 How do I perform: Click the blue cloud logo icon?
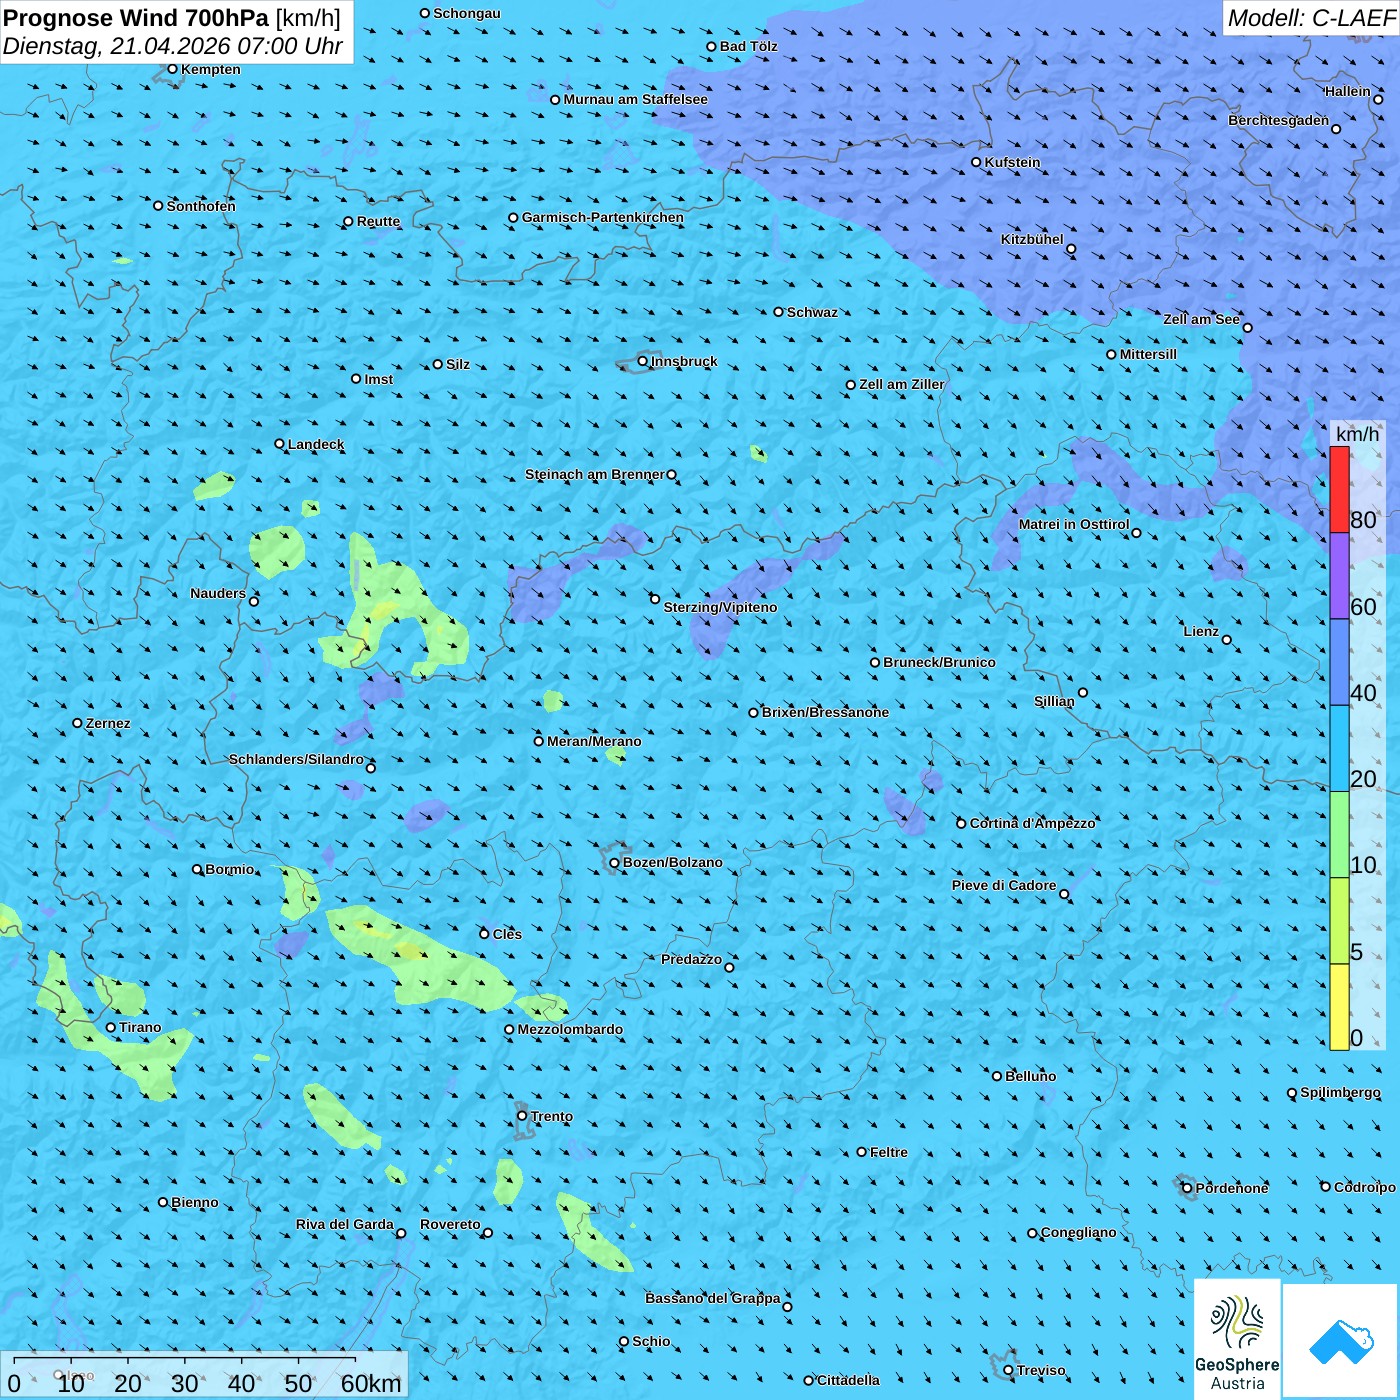point(1341,1342)
